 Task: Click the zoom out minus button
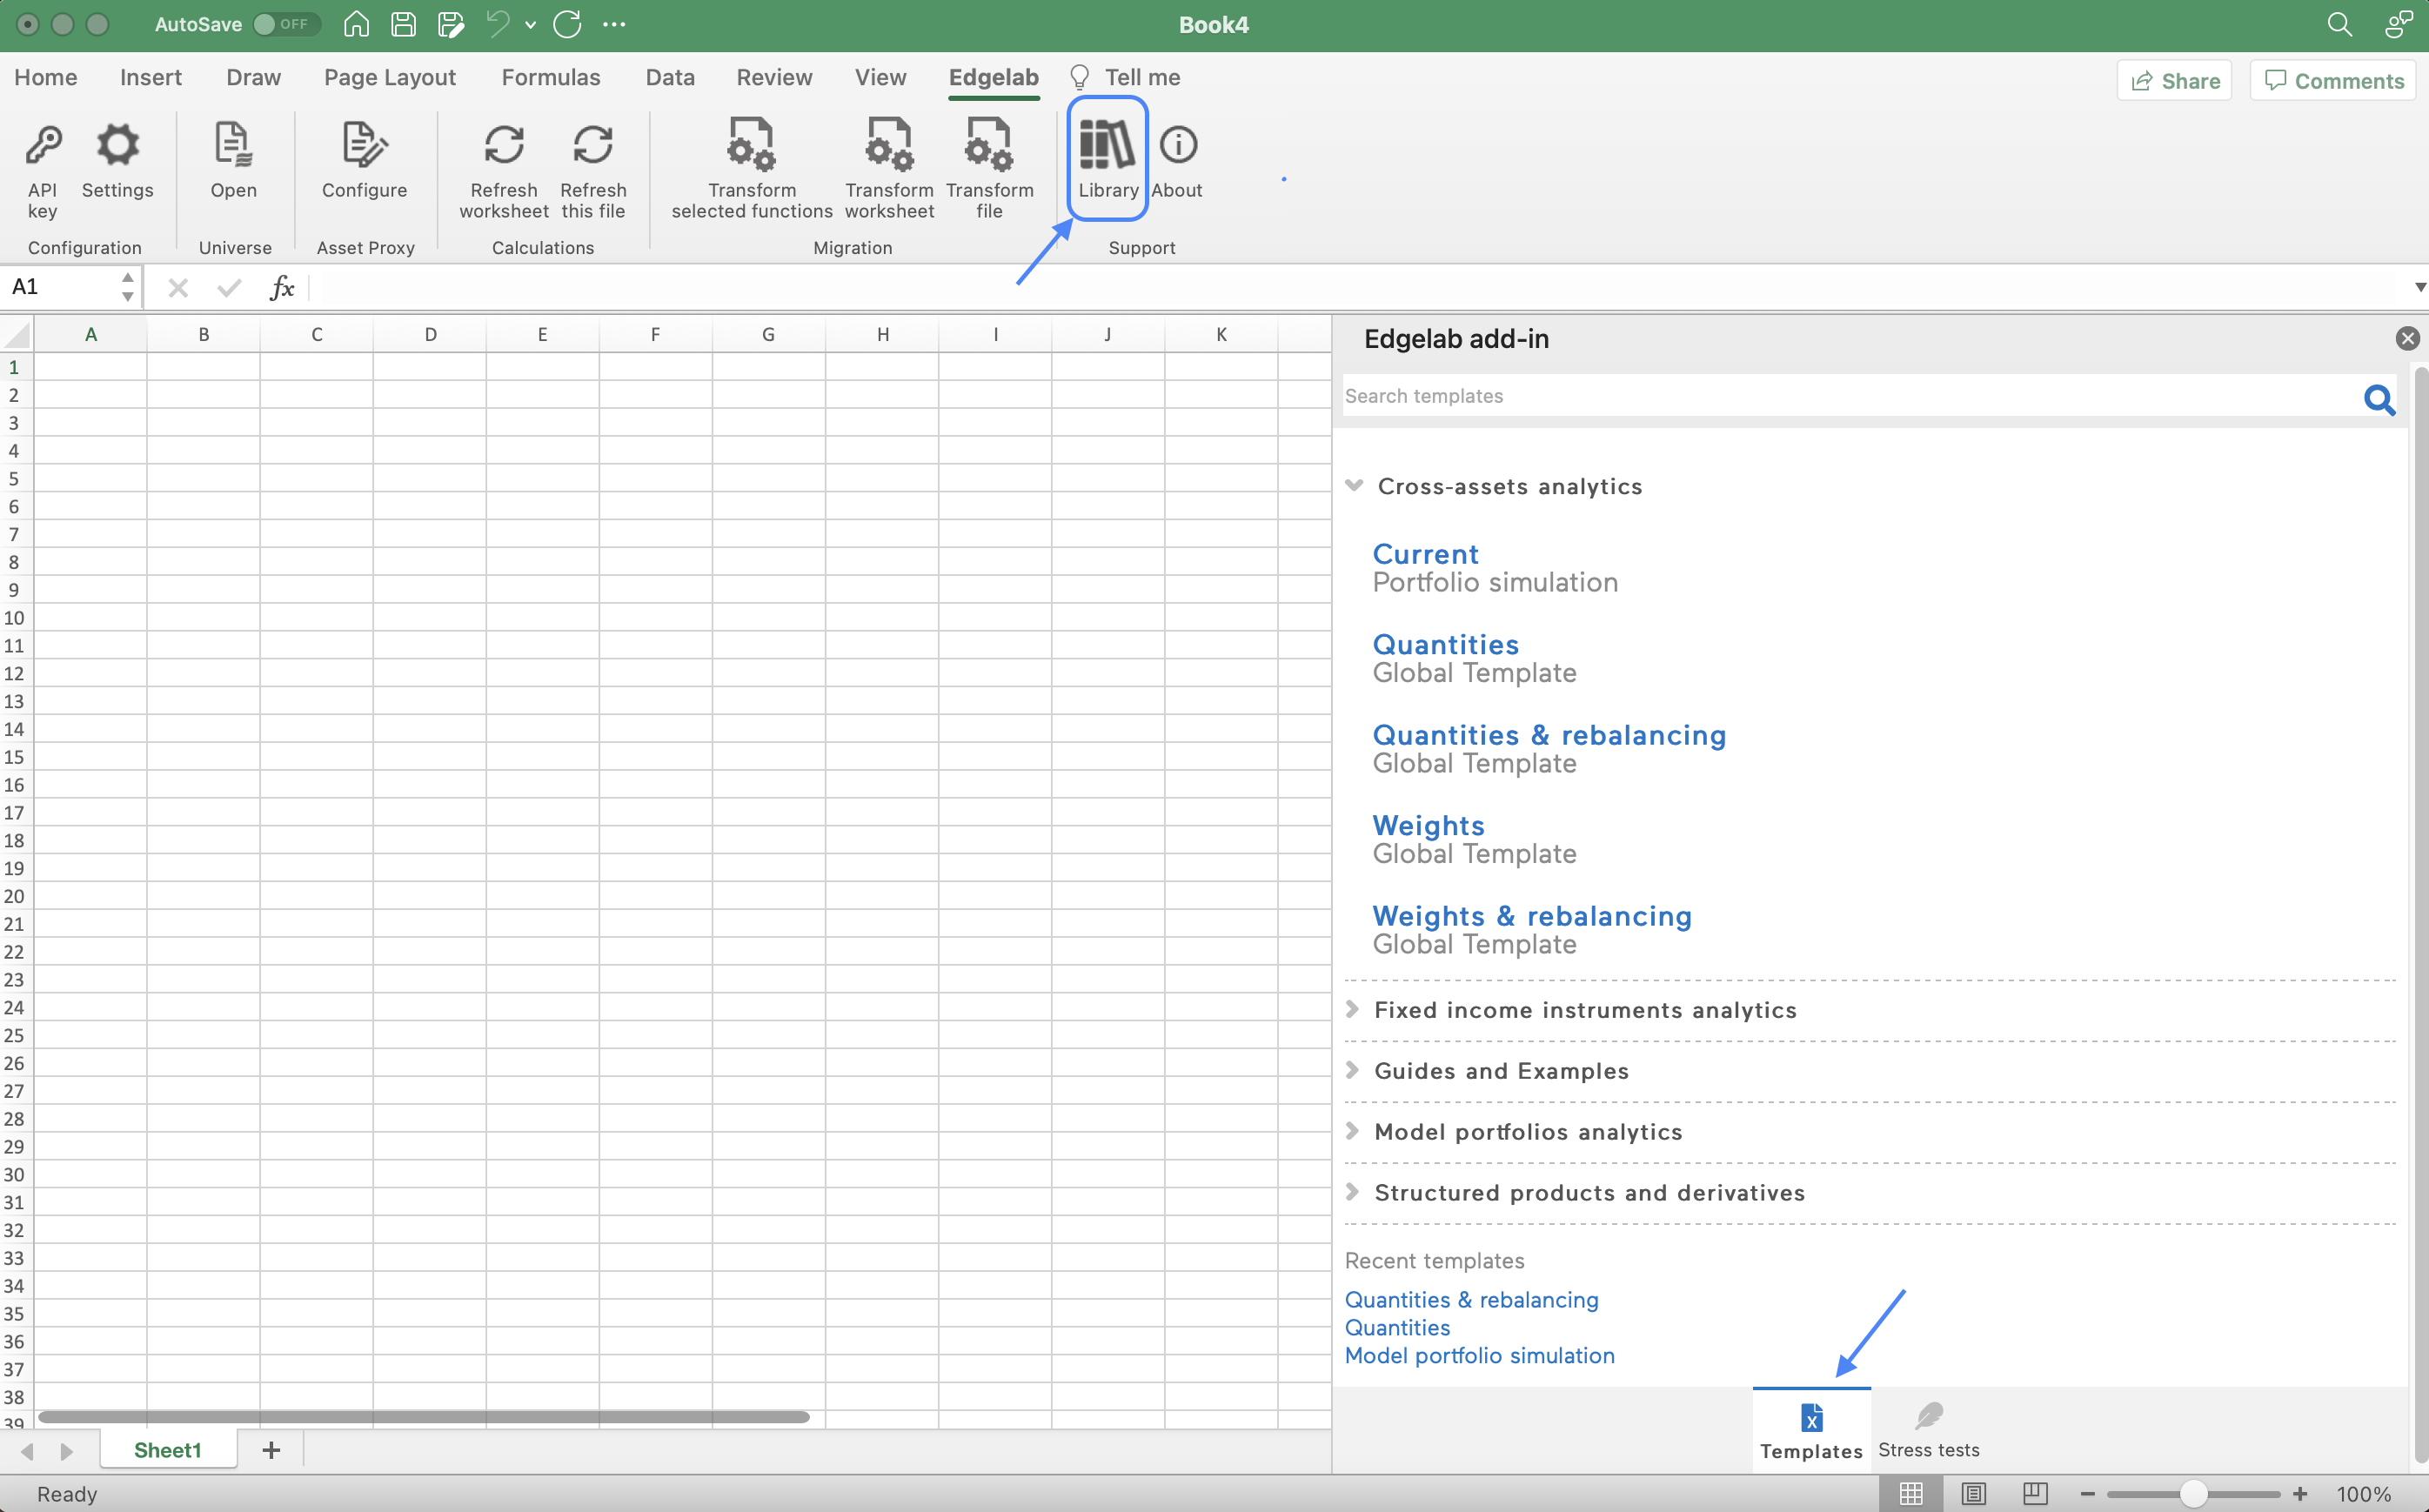tap(2087, 1494)
